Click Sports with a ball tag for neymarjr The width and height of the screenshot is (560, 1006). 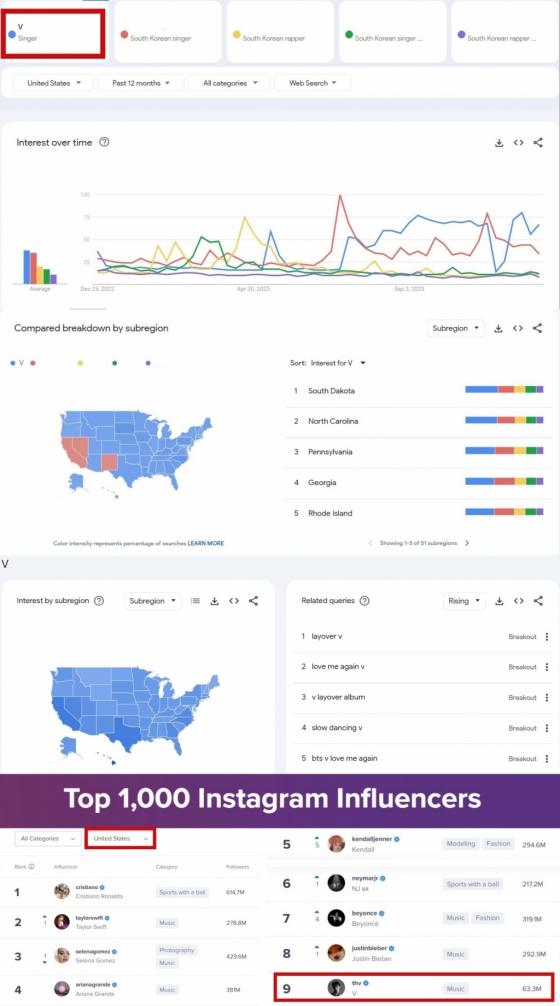click(473, 884)
